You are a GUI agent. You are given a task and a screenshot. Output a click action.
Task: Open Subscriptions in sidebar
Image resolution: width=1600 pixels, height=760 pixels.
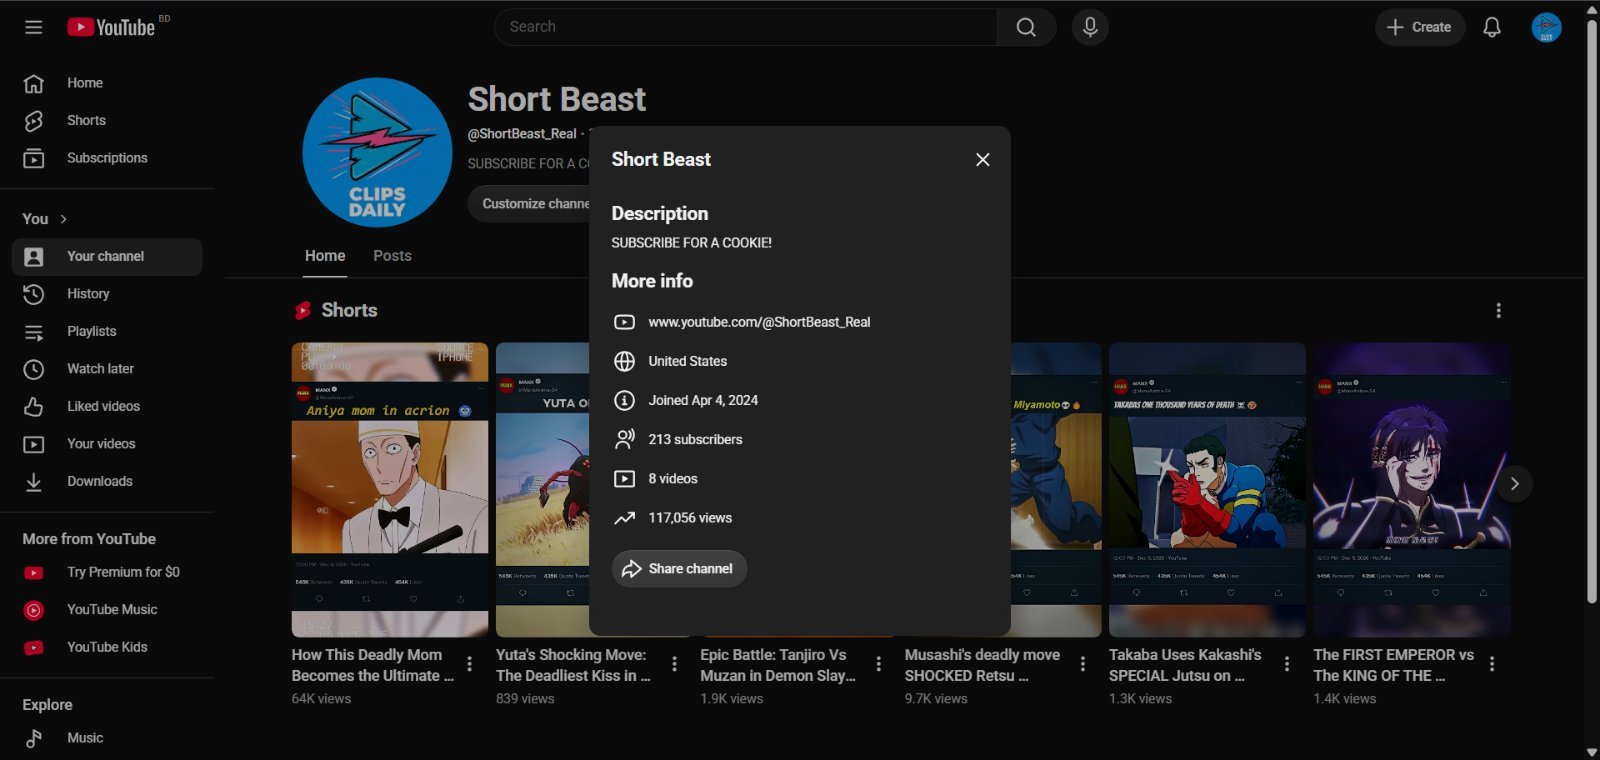(x=107, y=158)
